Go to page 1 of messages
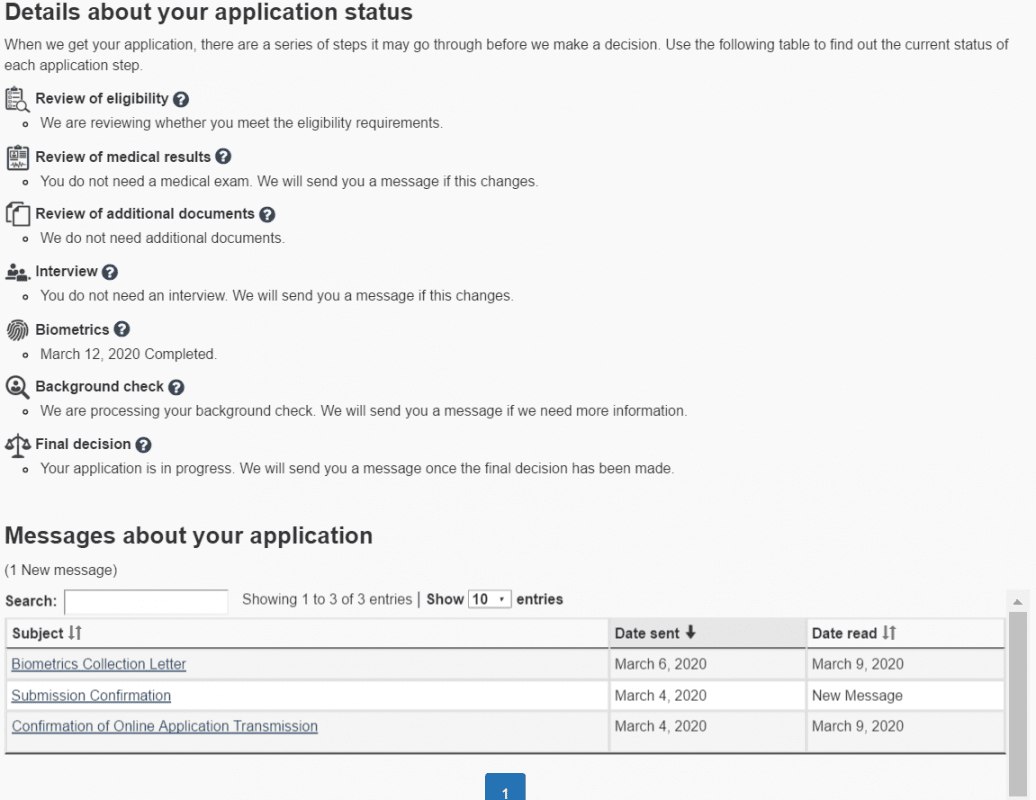This screenshot has height=800, width=1036. pos(505,789)
